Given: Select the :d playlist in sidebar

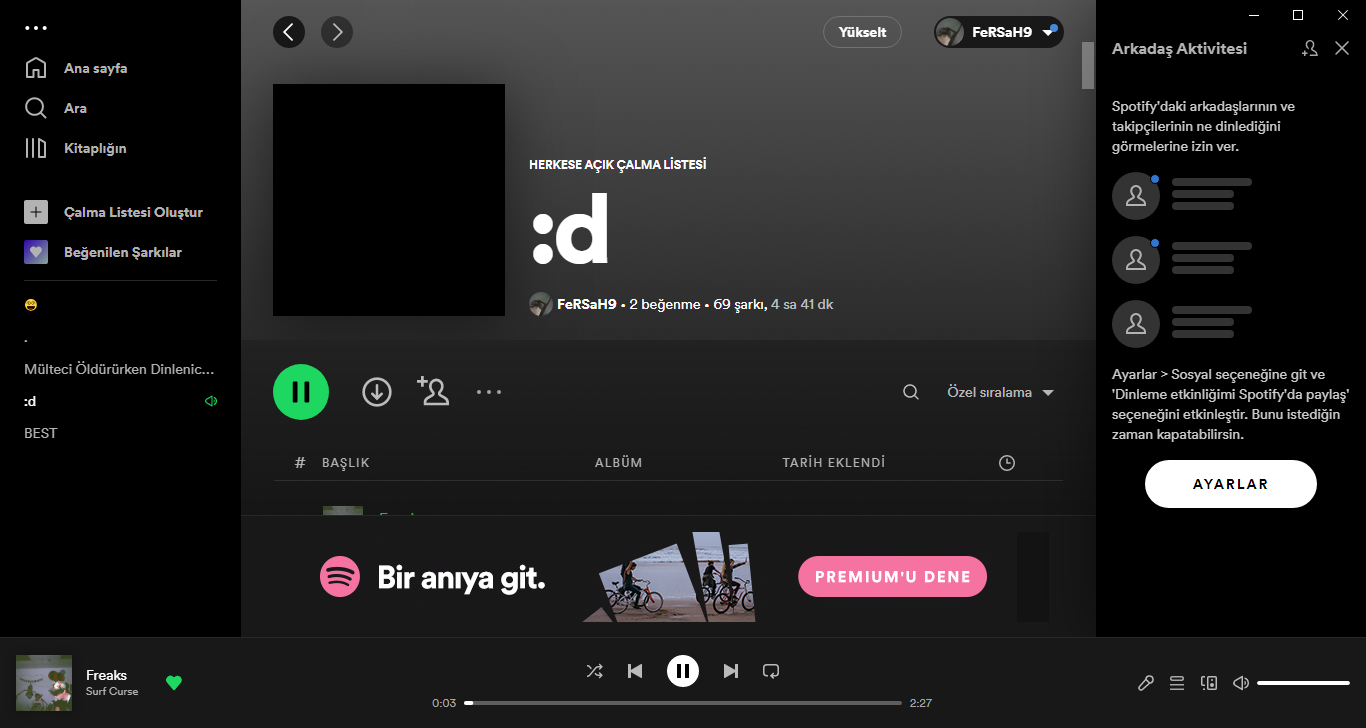Looking at the screenshot, I should coord(31,401).
